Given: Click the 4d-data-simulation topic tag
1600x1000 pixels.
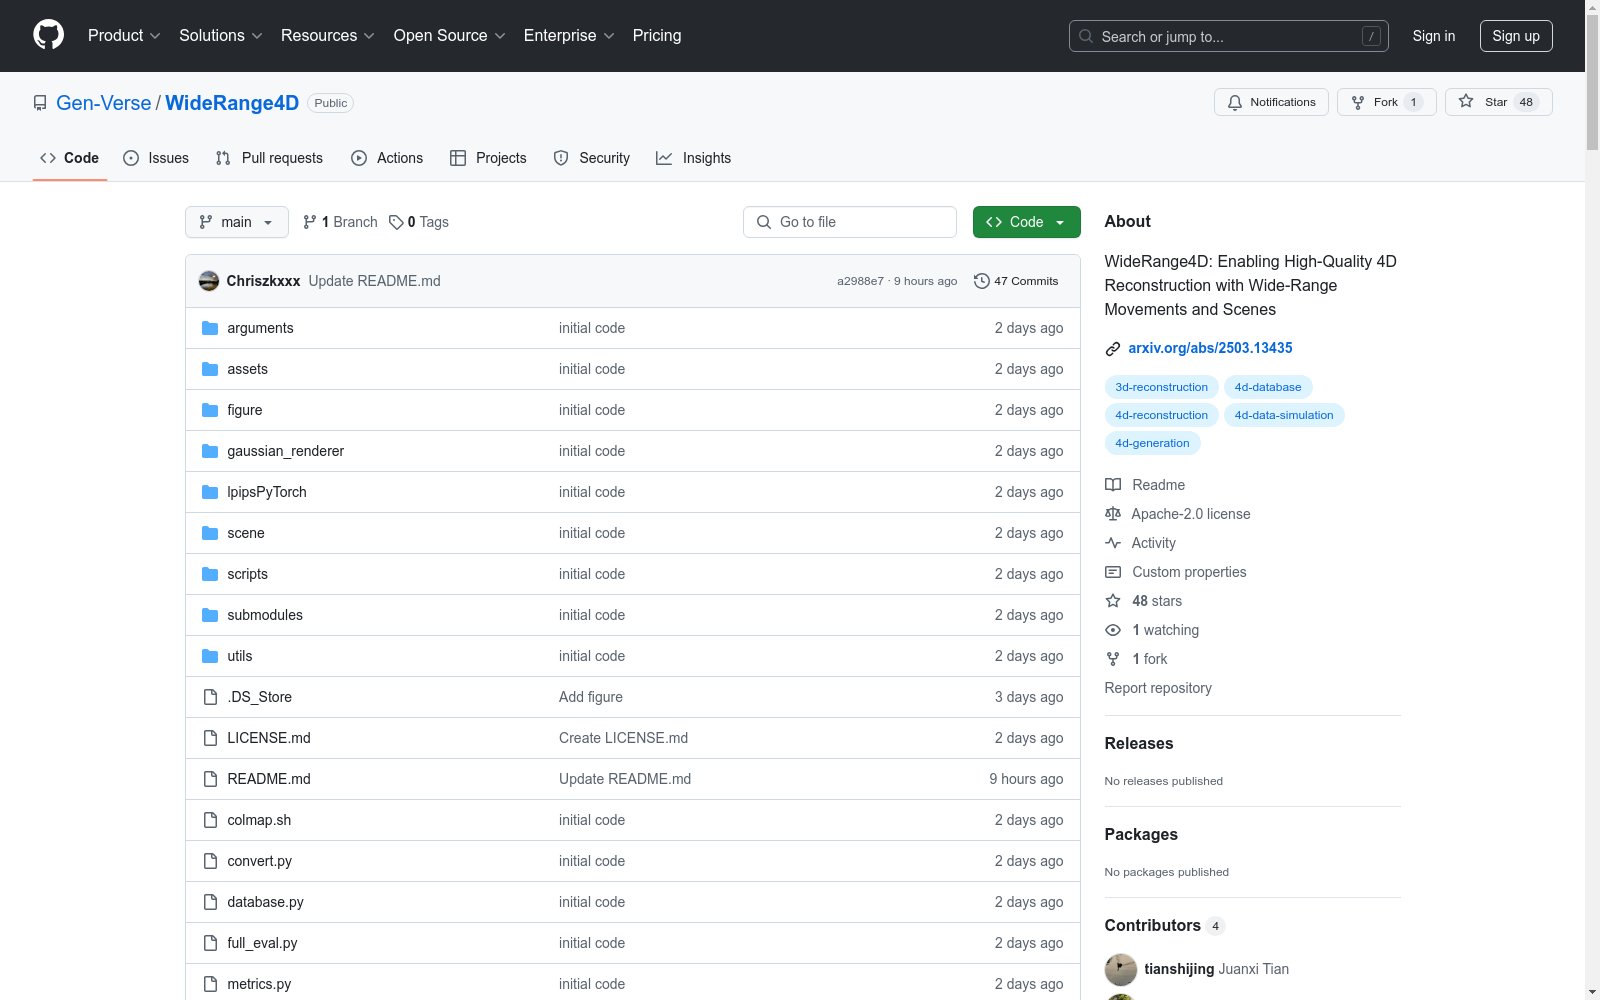Looking at the screenshot, I should (1284, 415).
